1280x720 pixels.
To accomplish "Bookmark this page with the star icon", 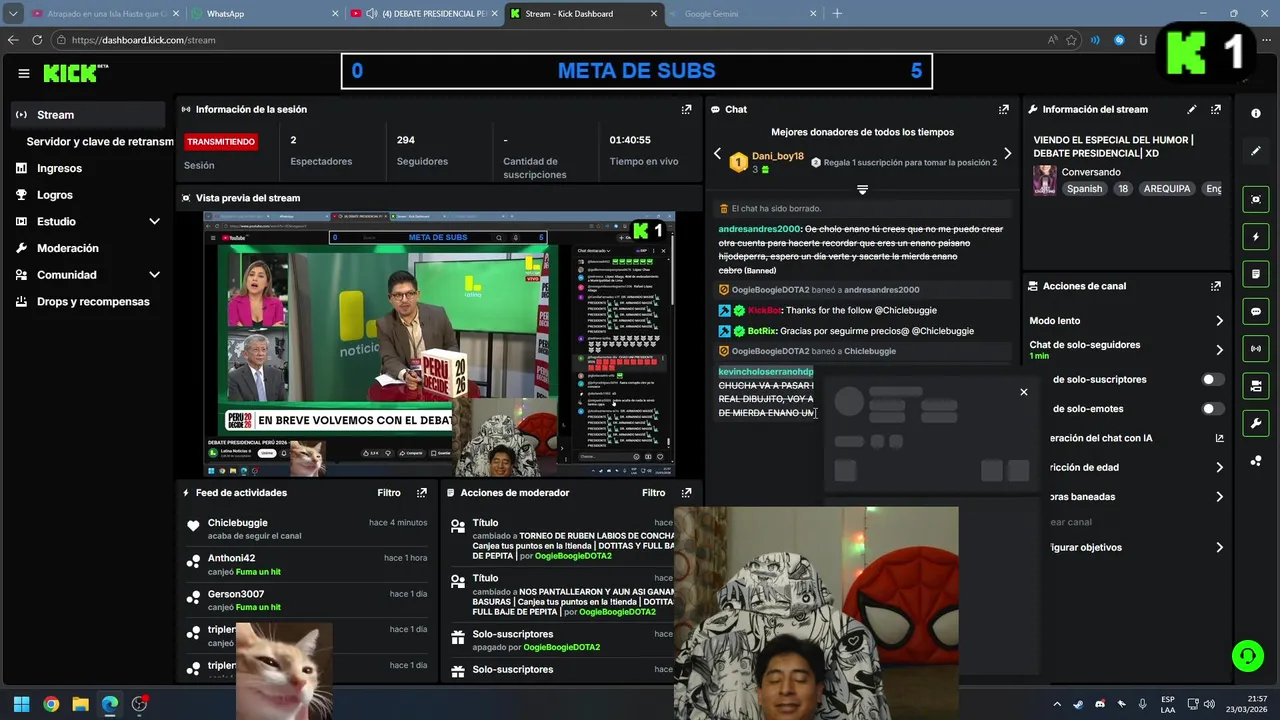I will point(1072,40).
